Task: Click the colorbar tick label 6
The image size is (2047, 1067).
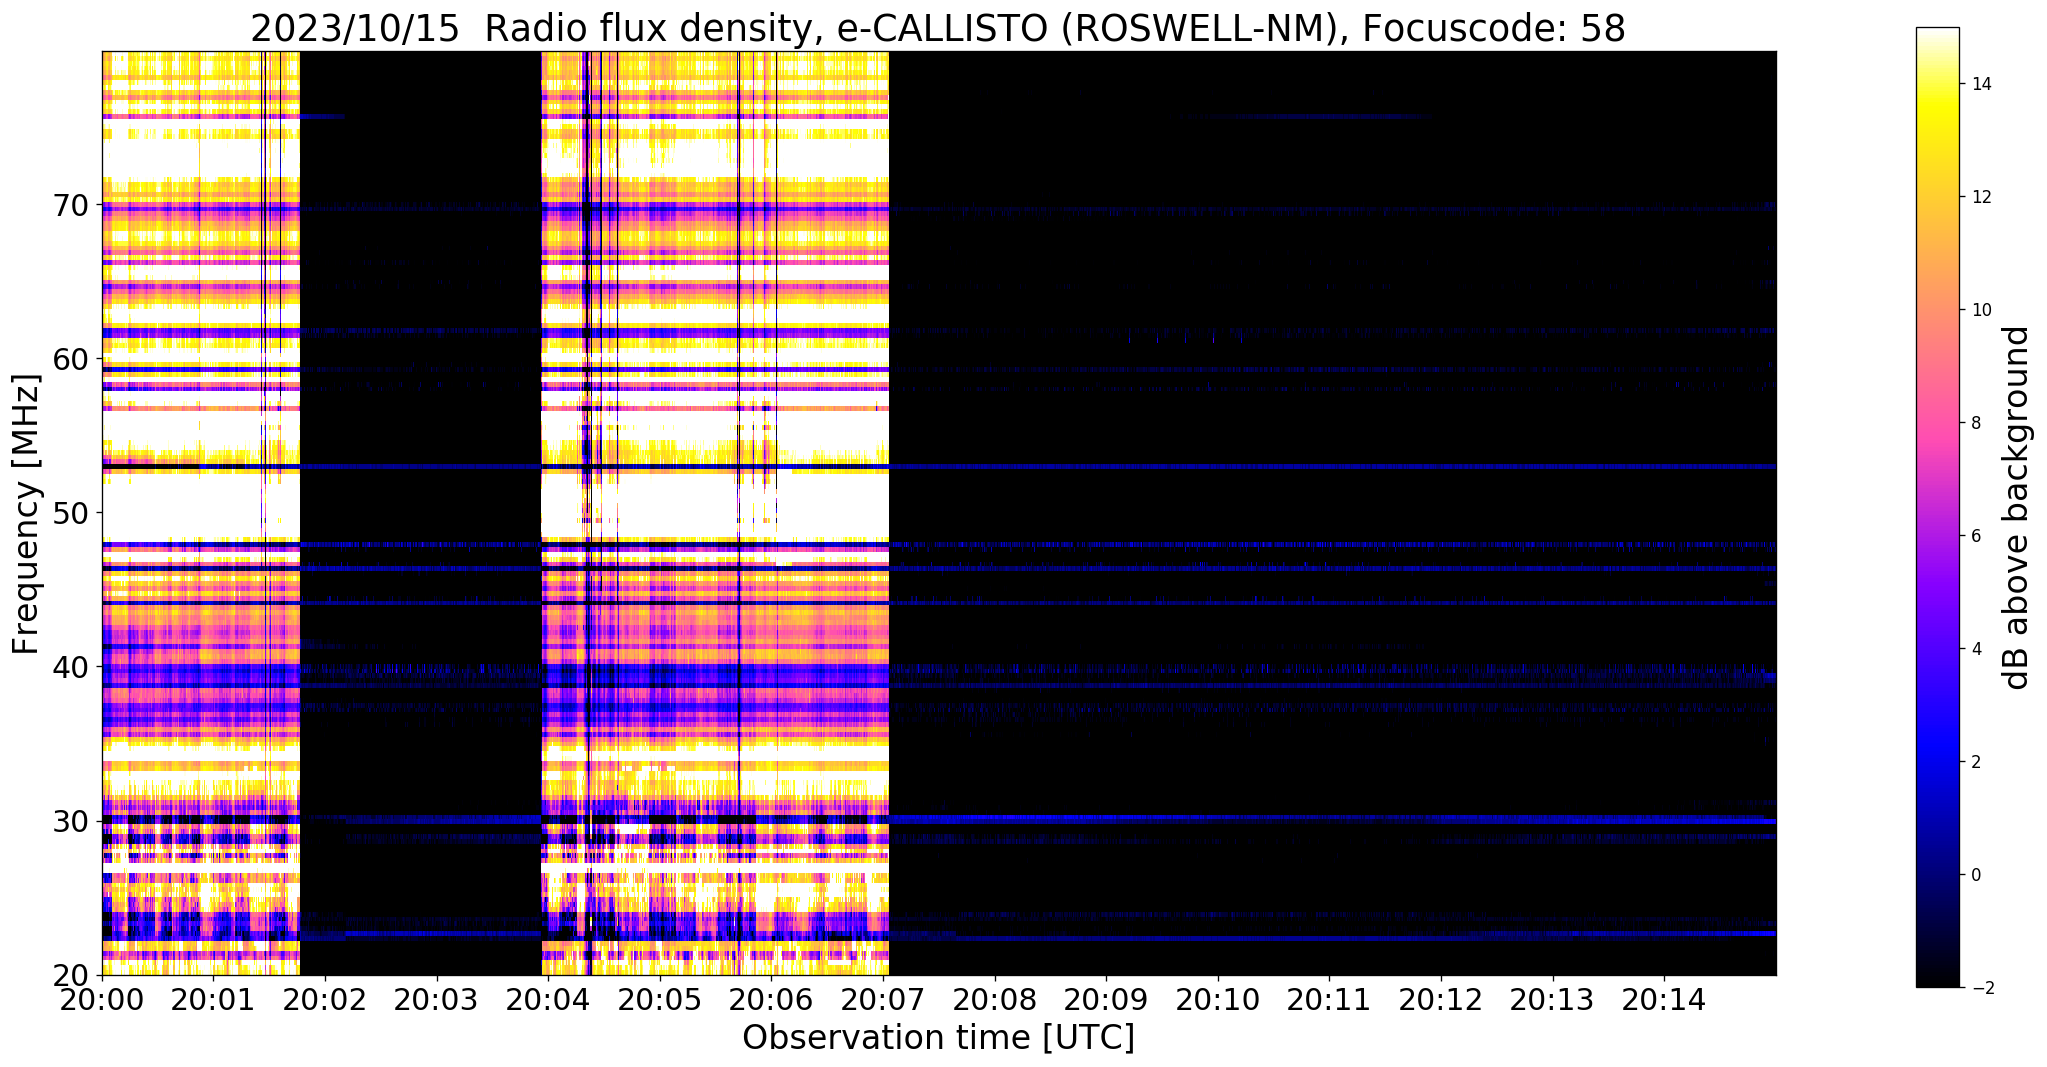Action: tap(1975, 536)
